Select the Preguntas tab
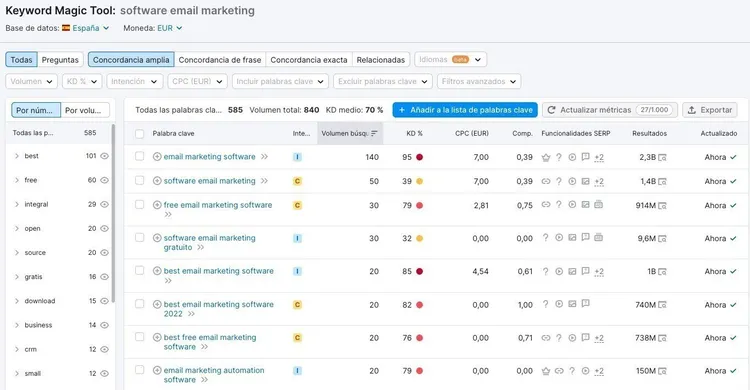Image resolution: width=750 pixels, height=390 pixels. click(x=60, y=60)
